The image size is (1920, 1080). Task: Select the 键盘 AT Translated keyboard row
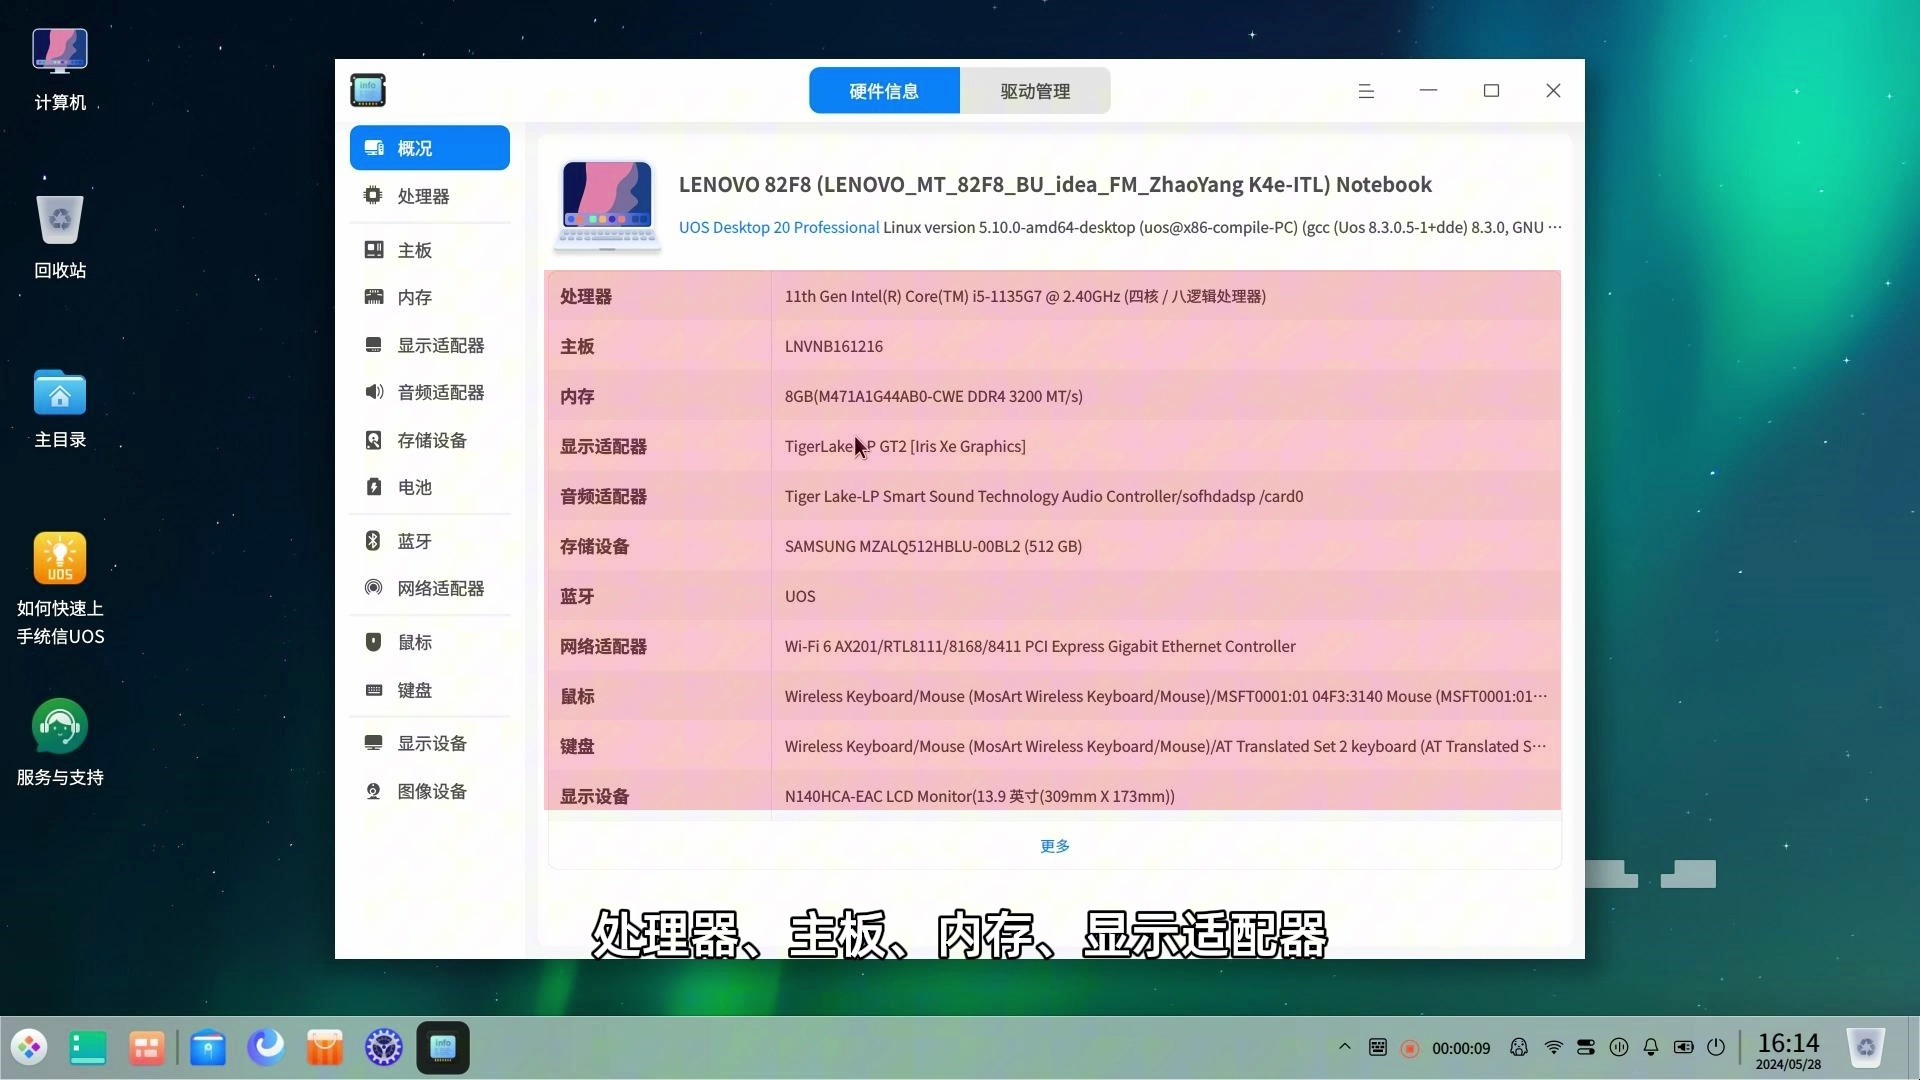pyautogui.click(x=1052, y=746)
